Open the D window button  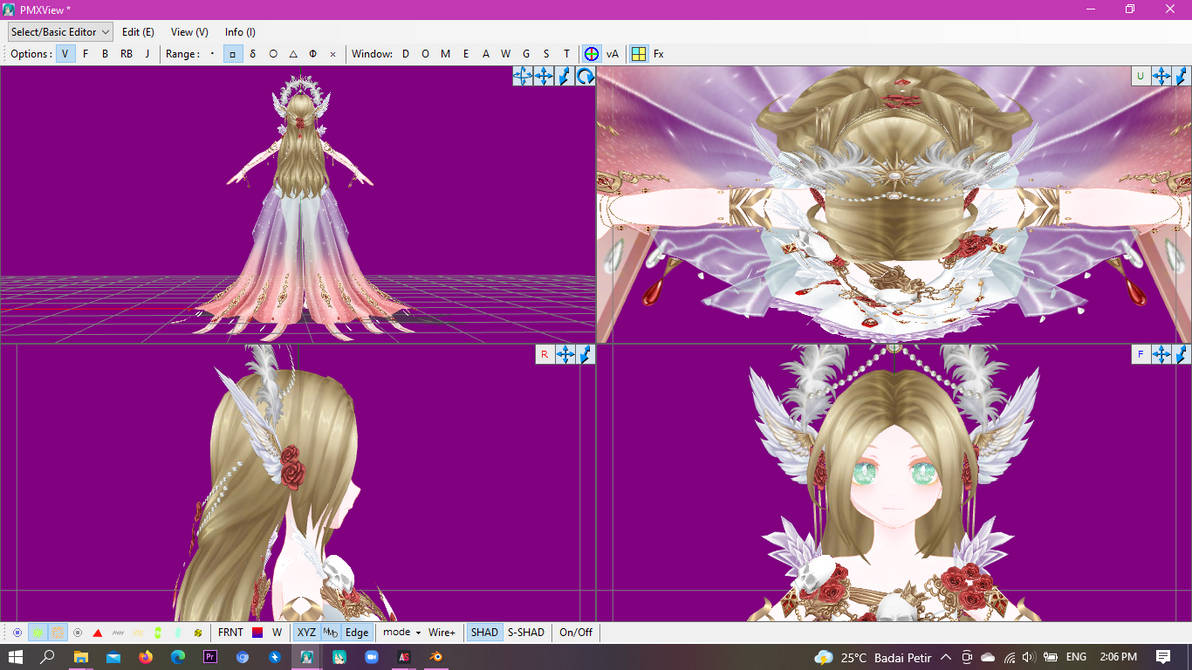(x=405, y=54)
